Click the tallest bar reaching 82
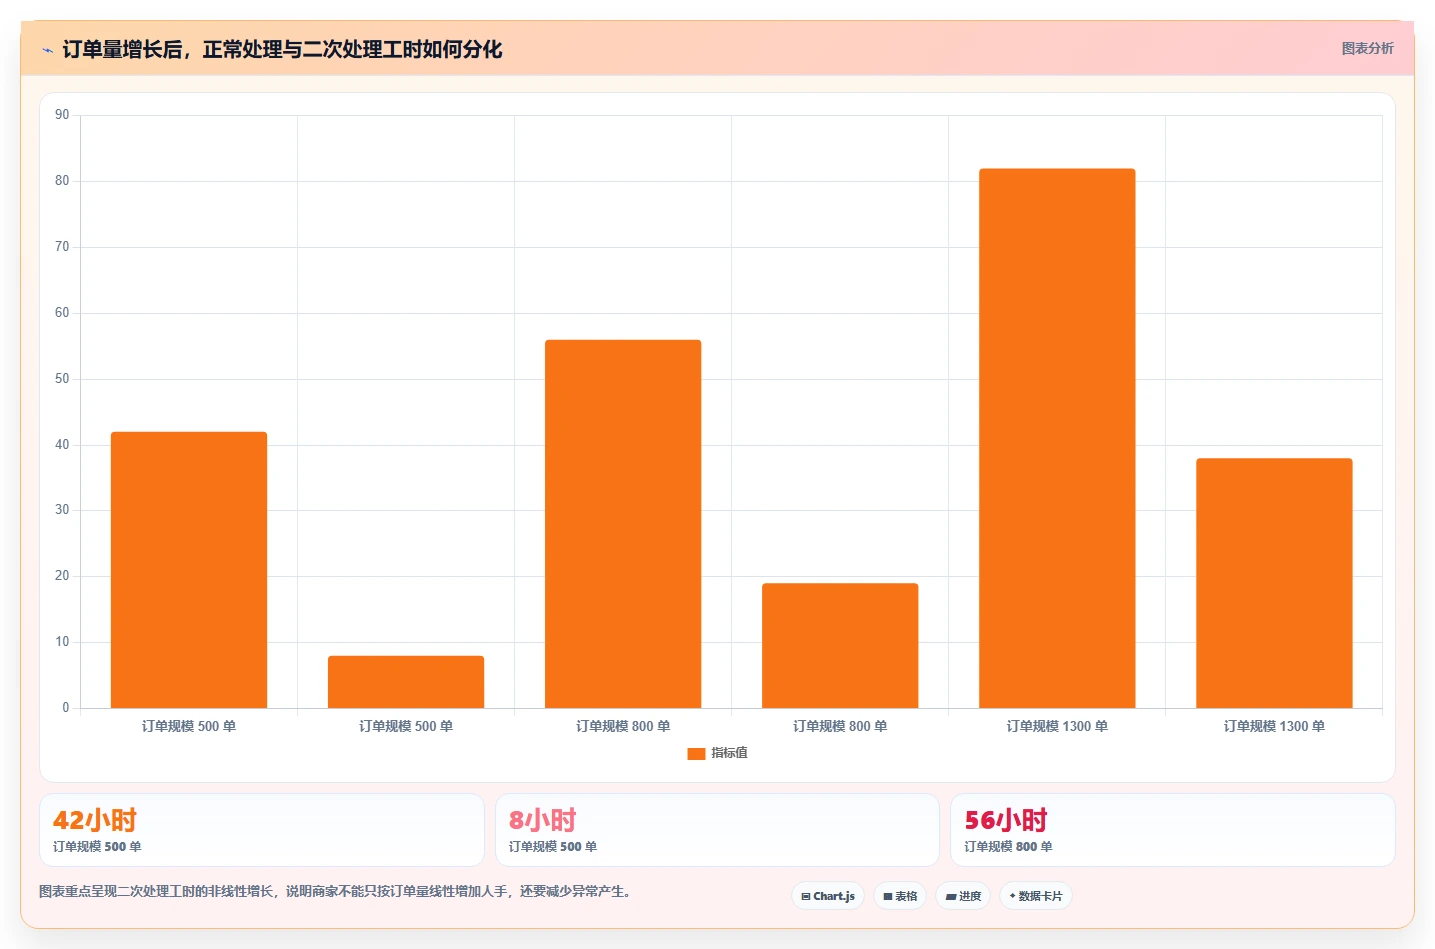This screenshot has width=1435, height=949. 1057,438
